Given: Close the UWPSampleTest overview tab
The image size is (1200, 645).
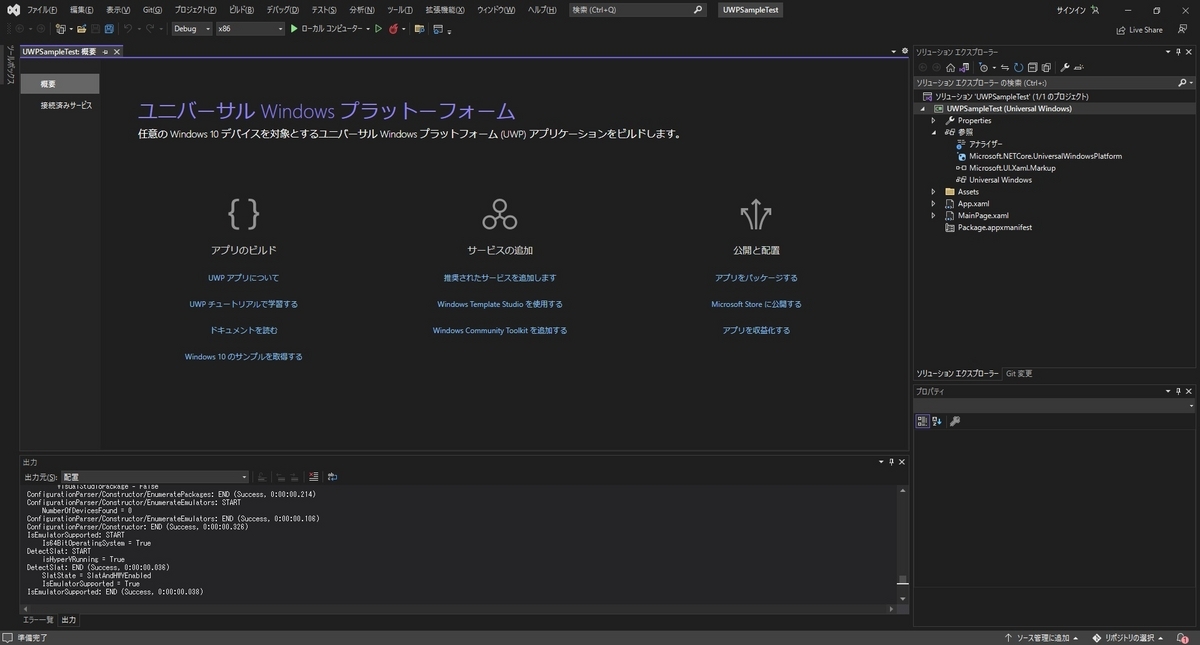Looking at the screenshot, I should pos(116,51).
